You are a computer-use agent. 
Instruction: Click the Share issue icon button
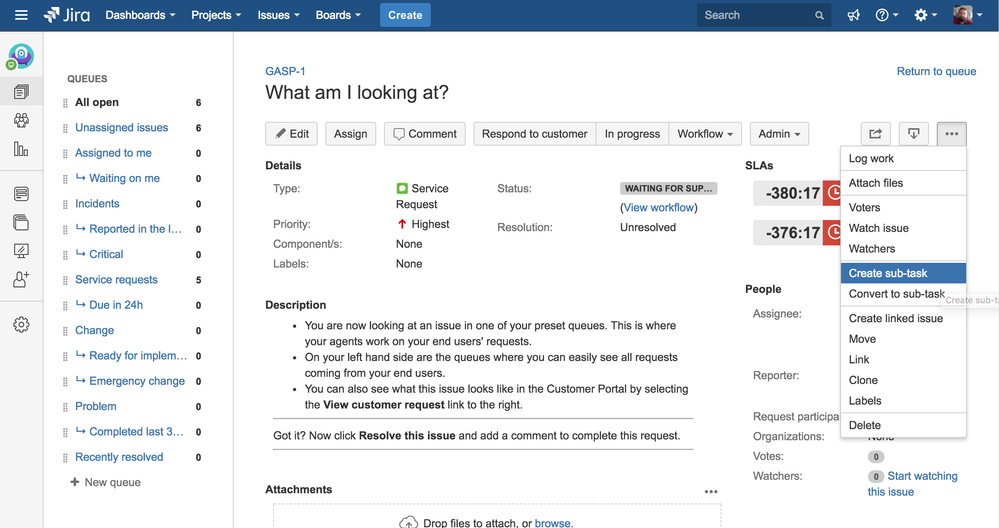875,134
